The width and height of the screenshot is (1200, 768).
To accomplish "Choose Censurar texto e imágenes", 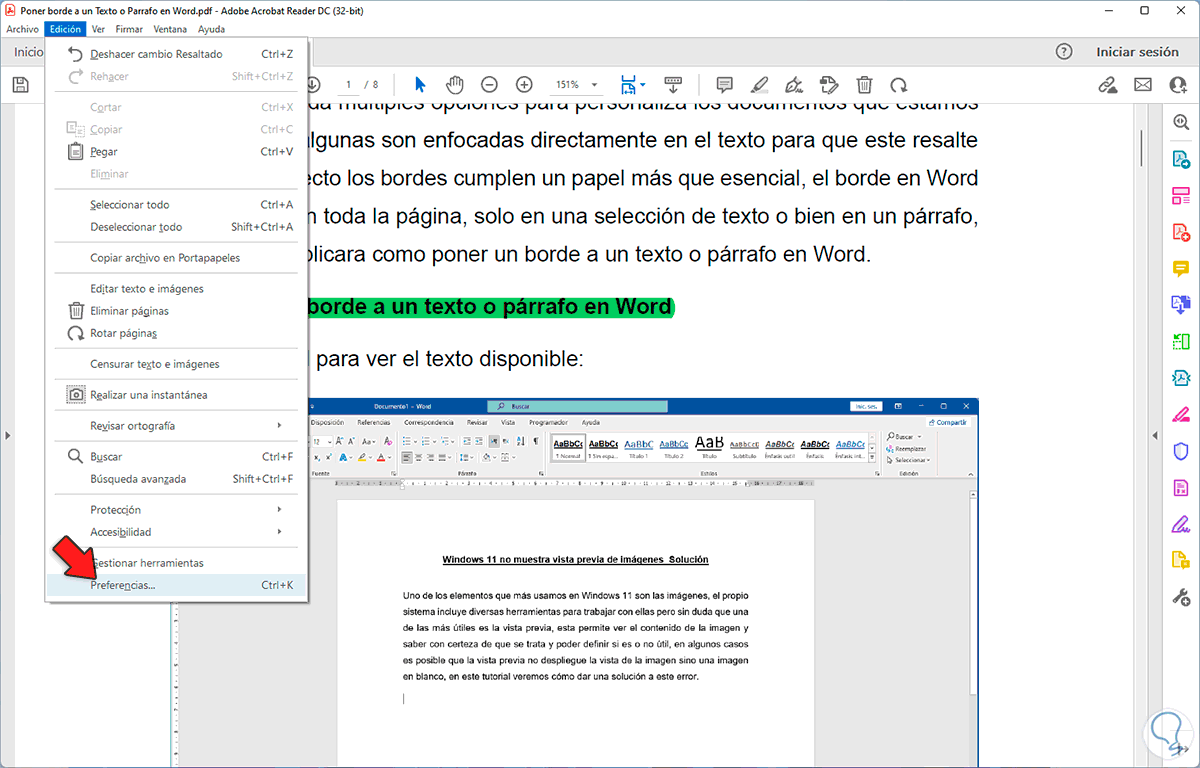I will (176, 364).
